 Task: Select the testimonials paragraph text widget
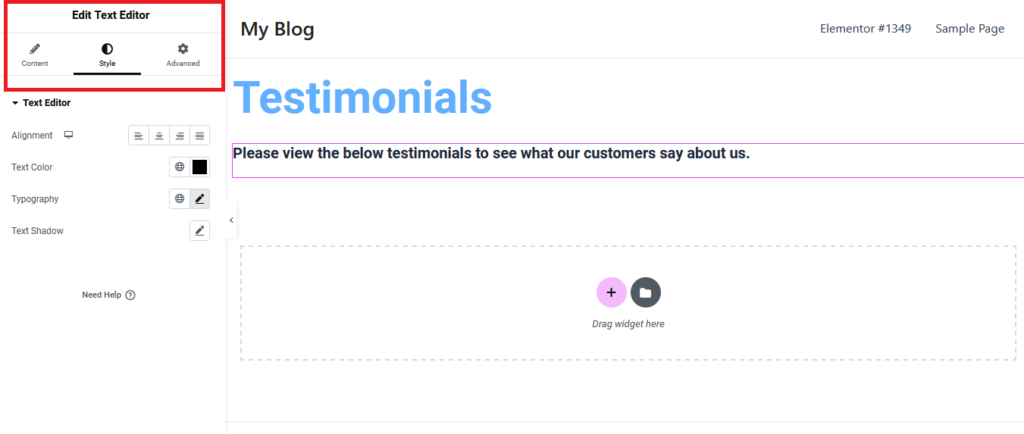coord(628,161)
